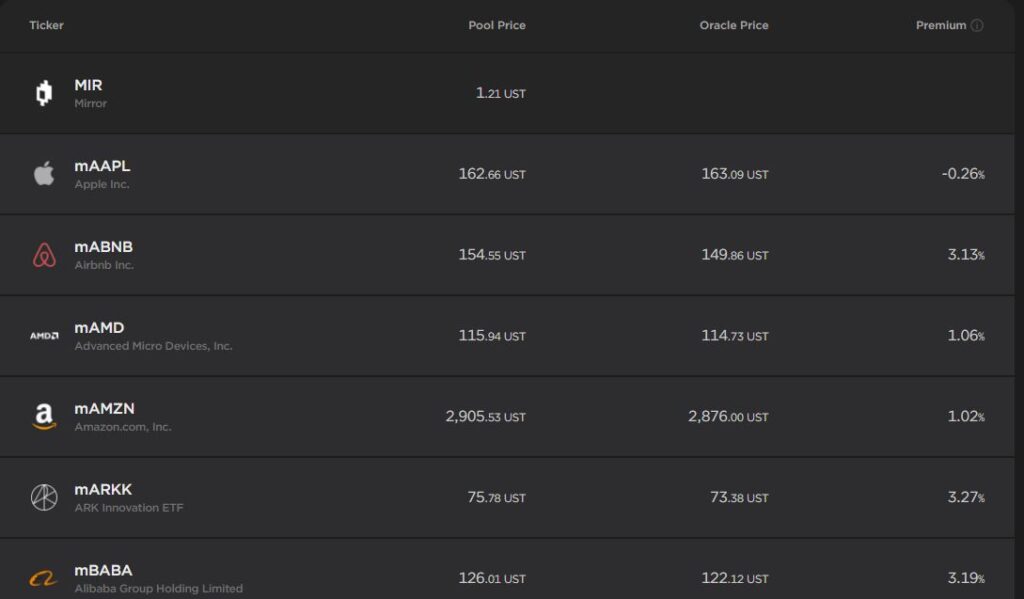Click the Airbnb Inc. company name
The height and width of the screenshot is (599, 1024).
click(104, 265)
